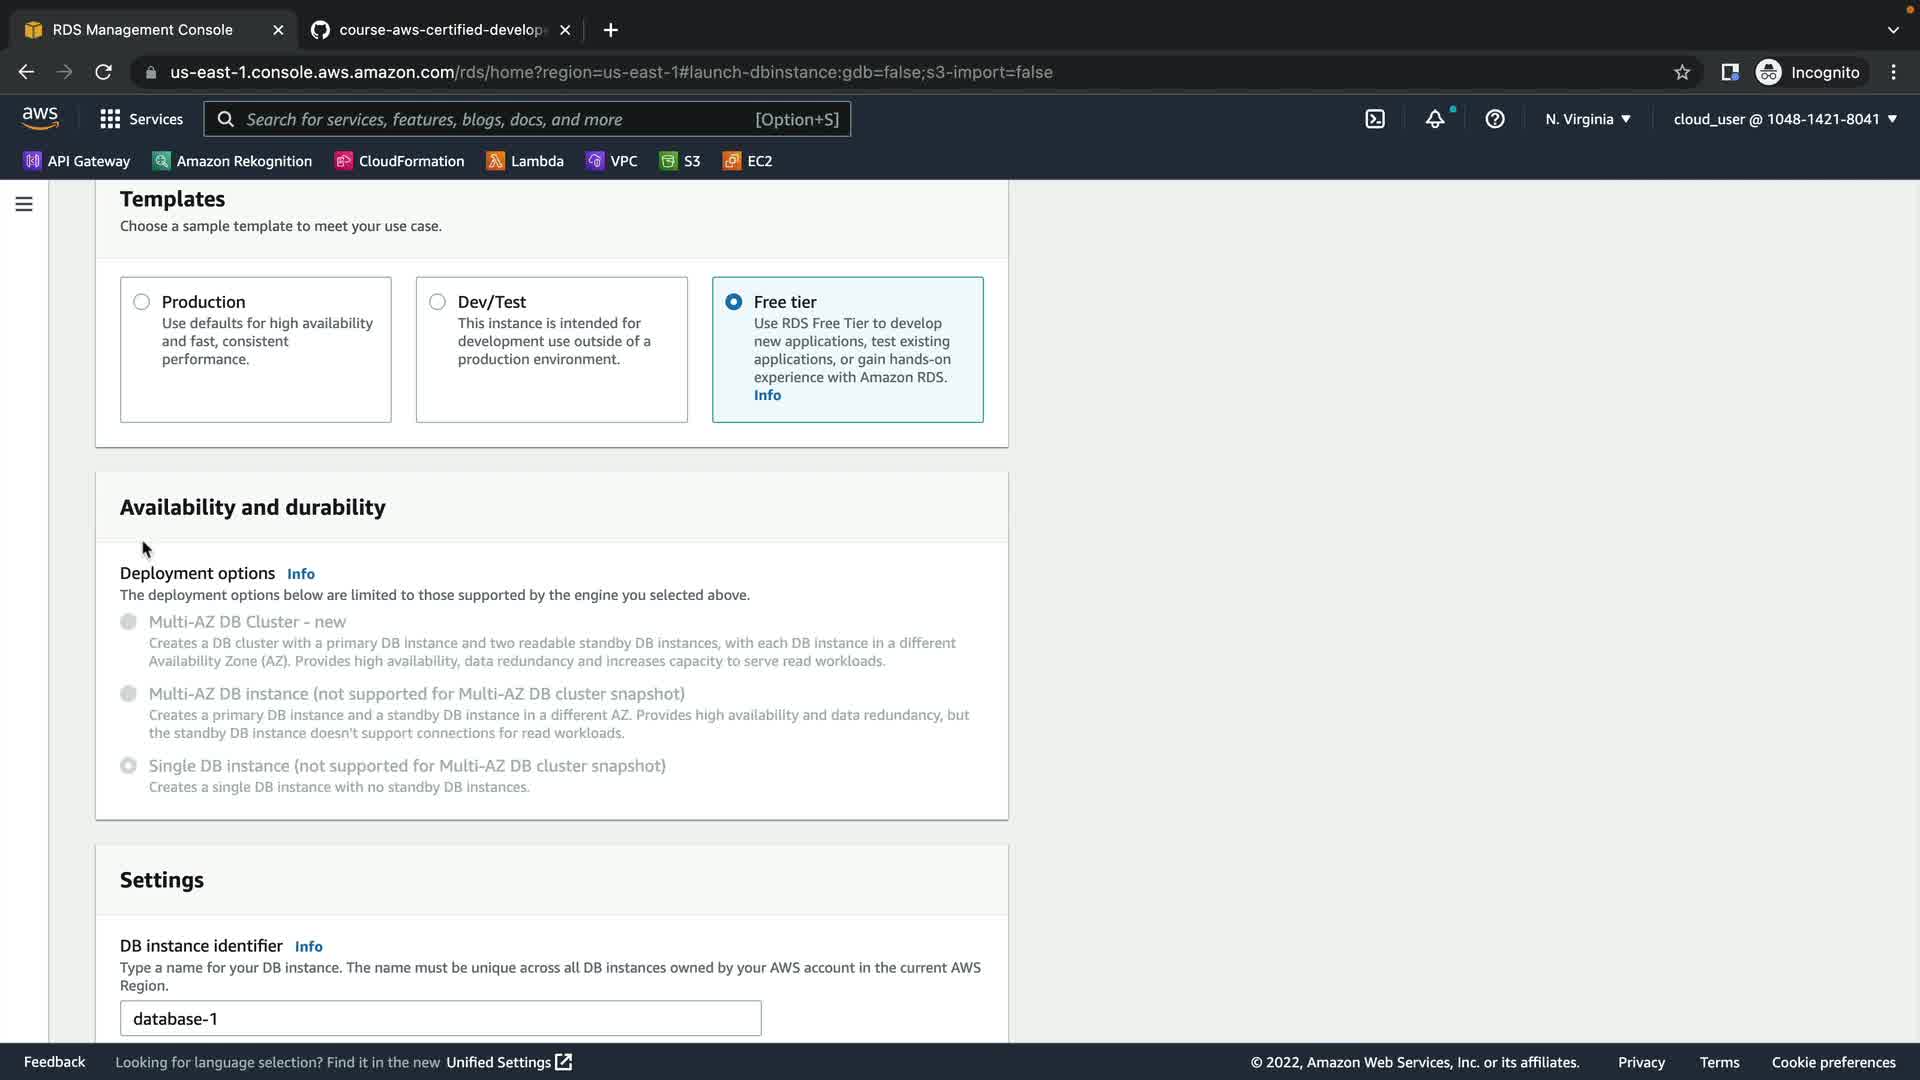Select the Production template radio
1920x1080 pixels.
point(142,302)
